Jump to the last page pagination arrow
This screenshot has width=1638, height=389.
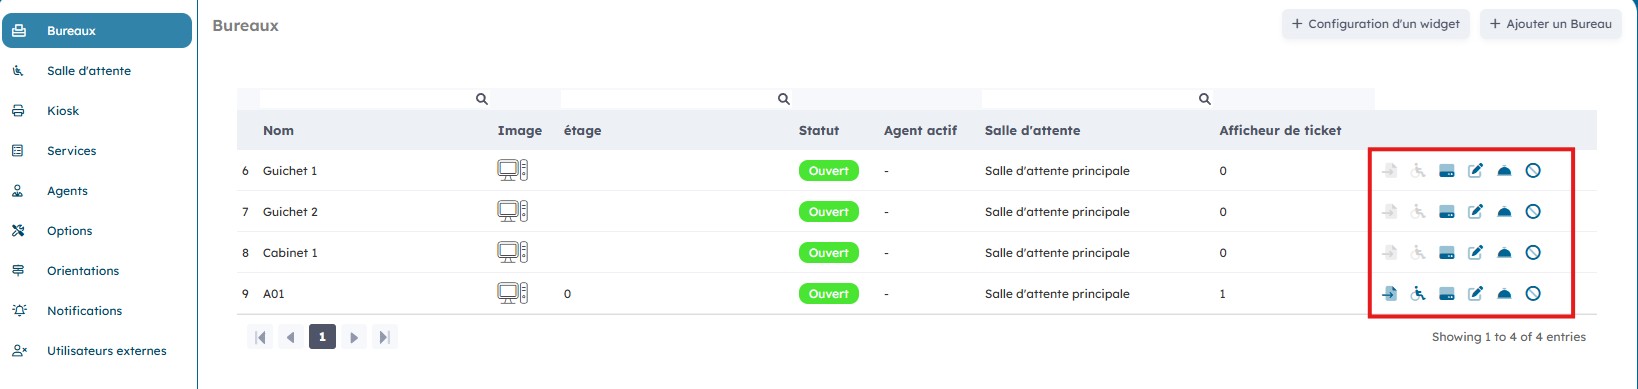click(384, 338)
